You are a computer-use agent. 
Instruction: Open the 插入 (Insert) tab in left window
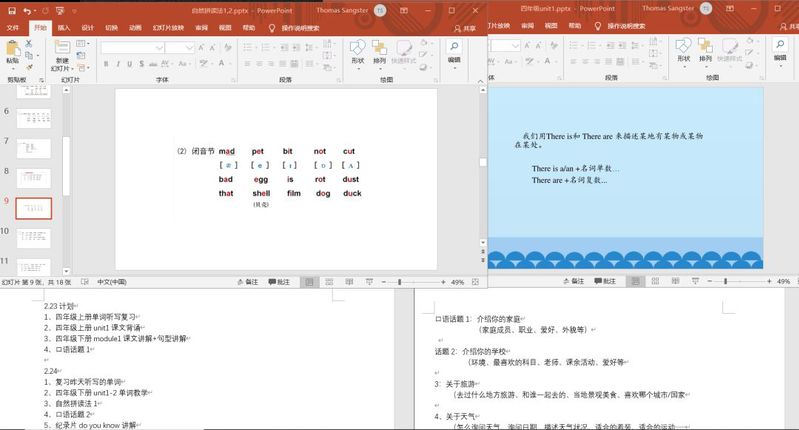coord(63,28)
